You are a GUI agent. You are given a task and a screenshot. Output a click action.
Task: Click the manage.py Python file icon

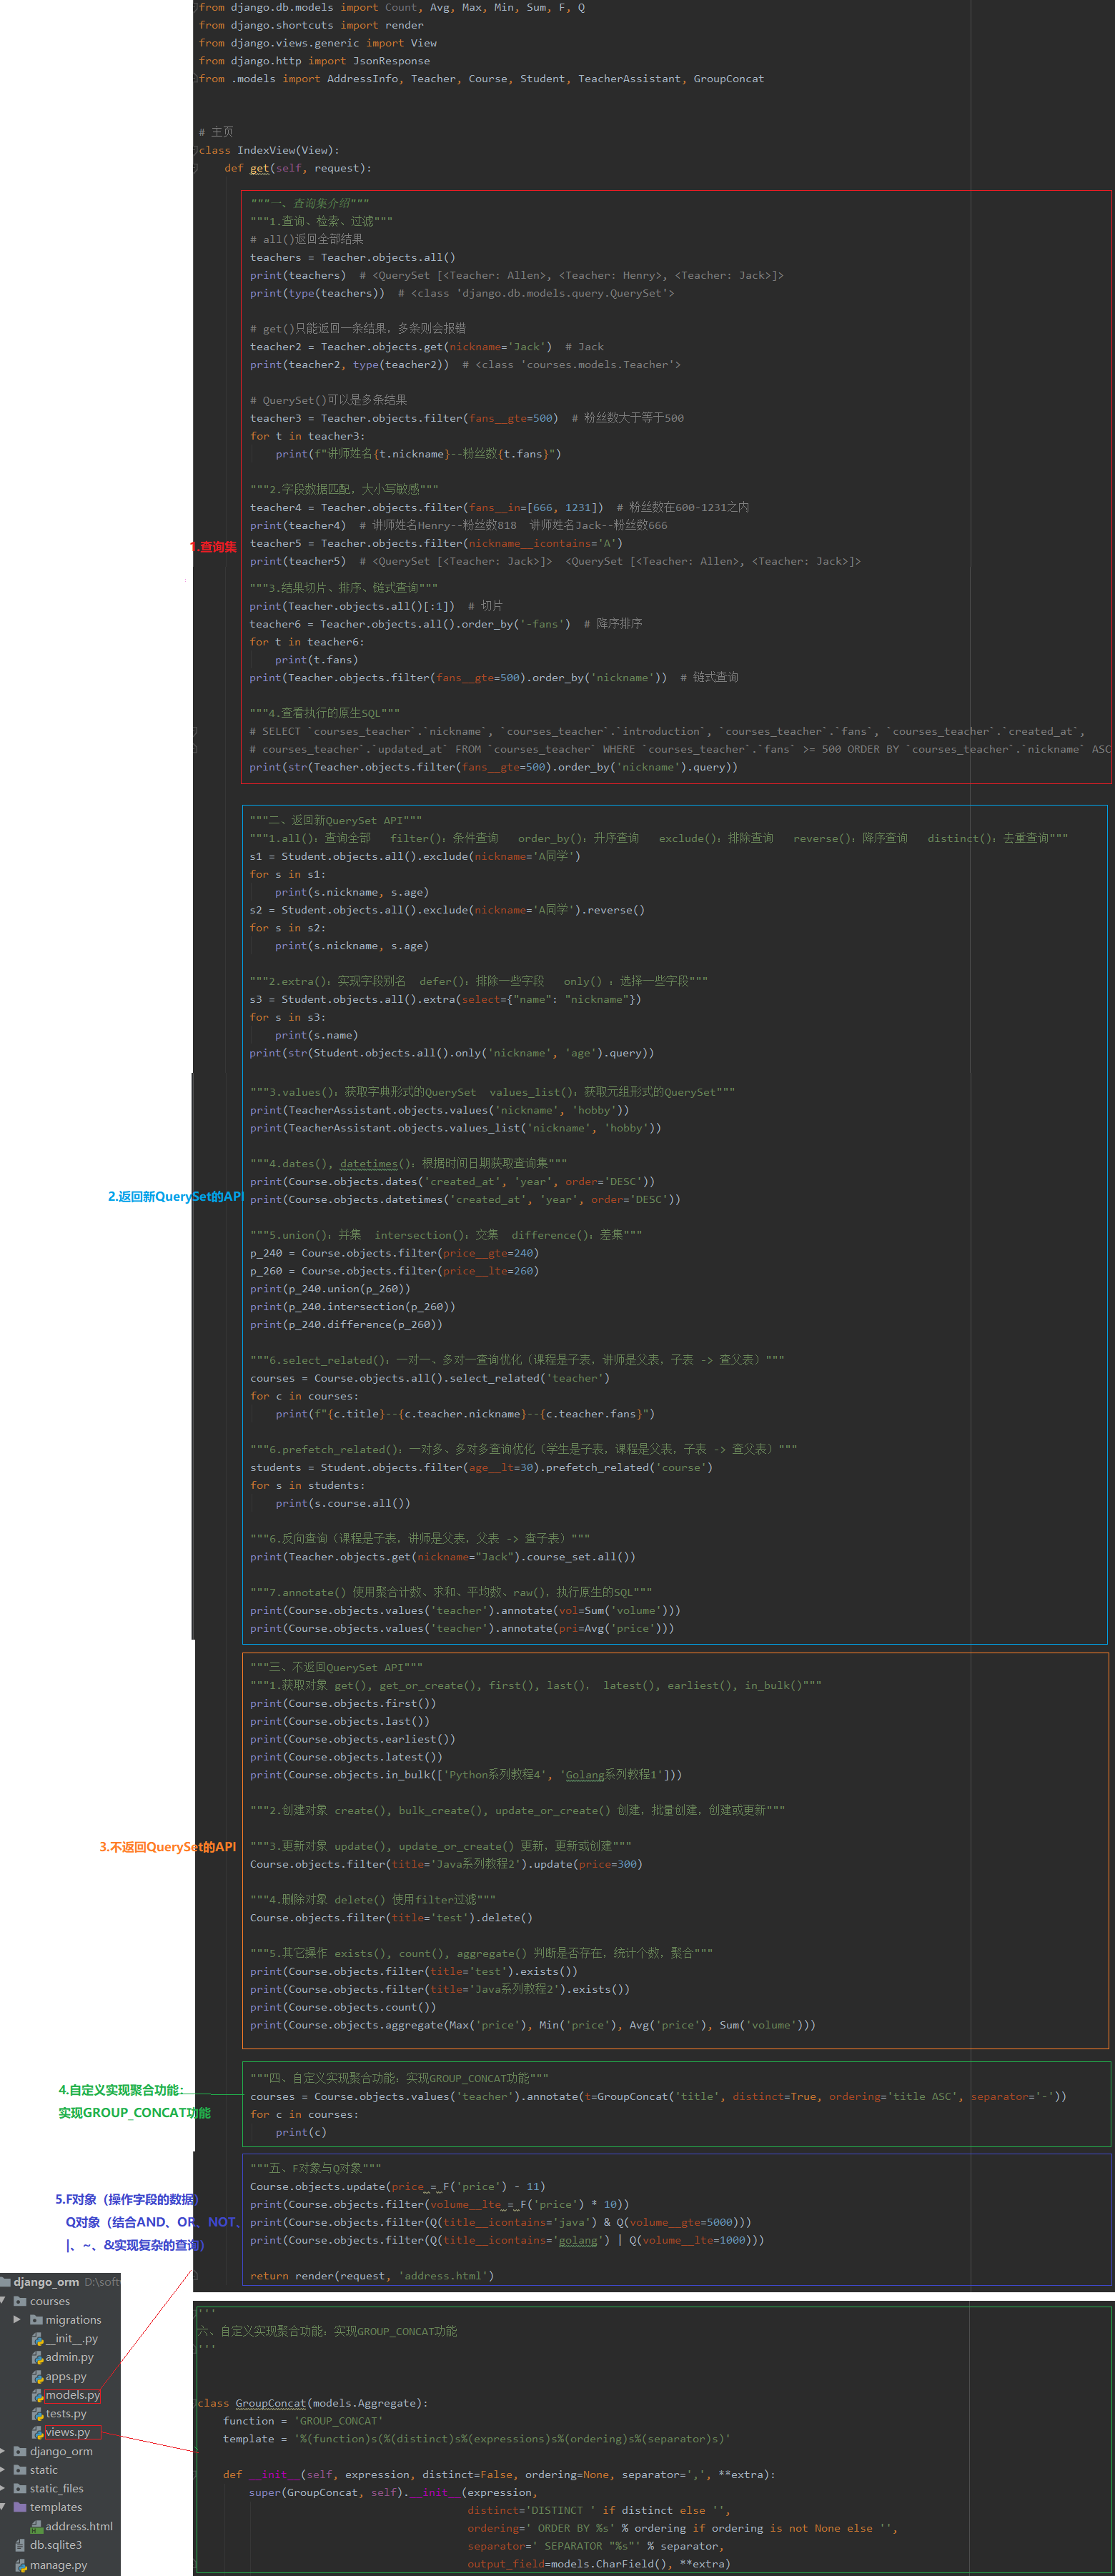point(20,2565)
